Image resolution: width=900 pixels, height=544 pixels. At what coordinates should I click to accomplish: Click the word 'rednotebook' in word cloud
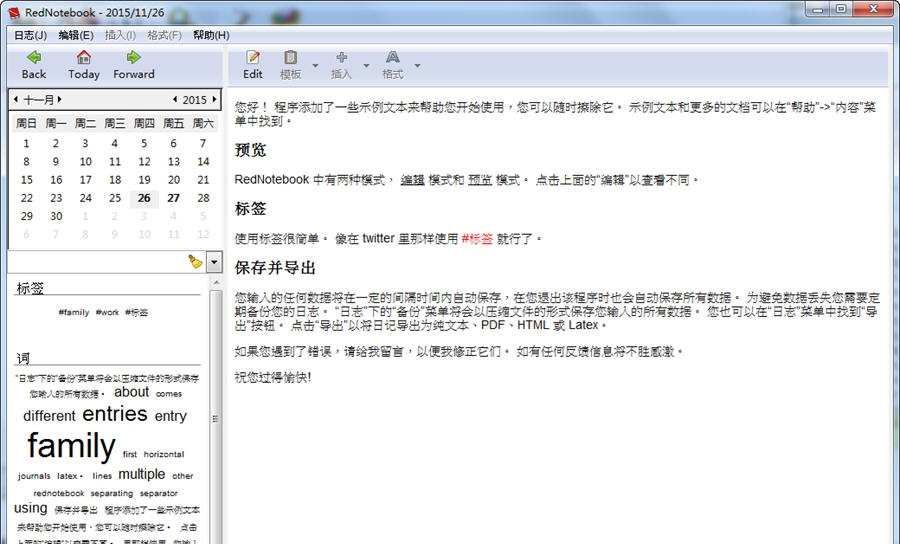point(59,493)
